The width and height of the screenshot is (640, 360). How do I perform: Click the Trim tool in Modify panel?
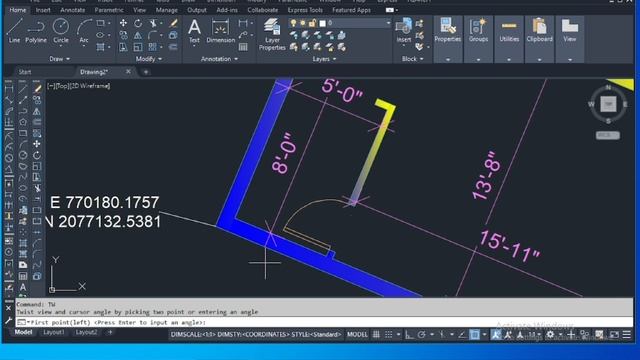pos(153,23)
